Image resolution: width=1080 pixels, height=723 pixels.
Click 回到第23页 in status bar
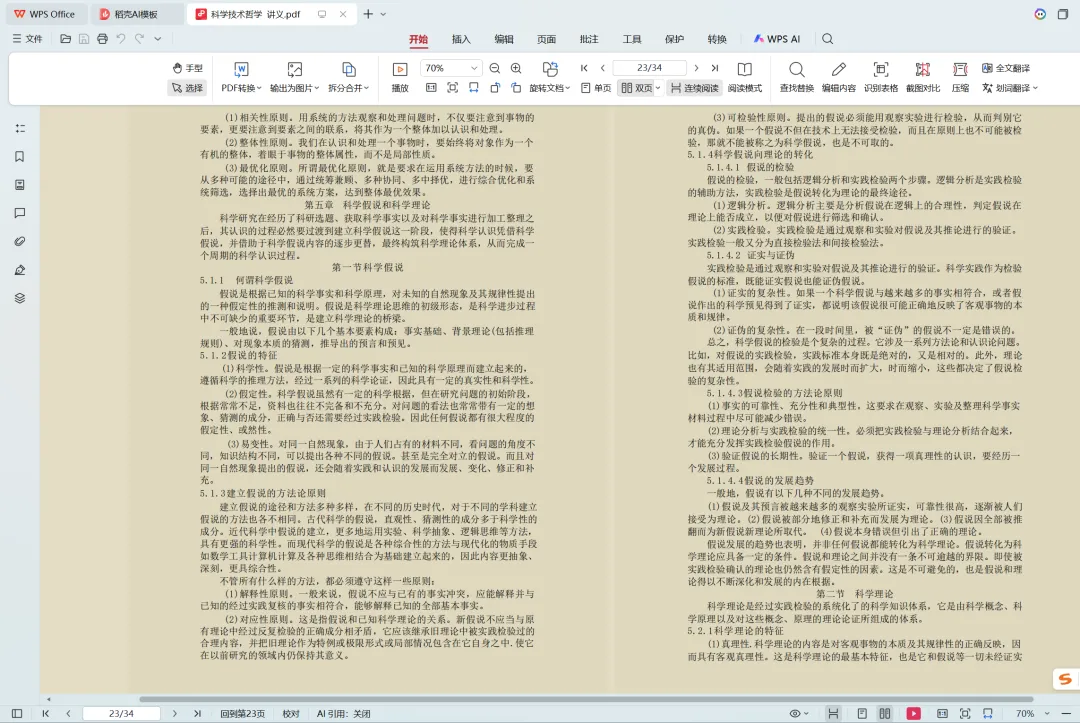point(242,714)
